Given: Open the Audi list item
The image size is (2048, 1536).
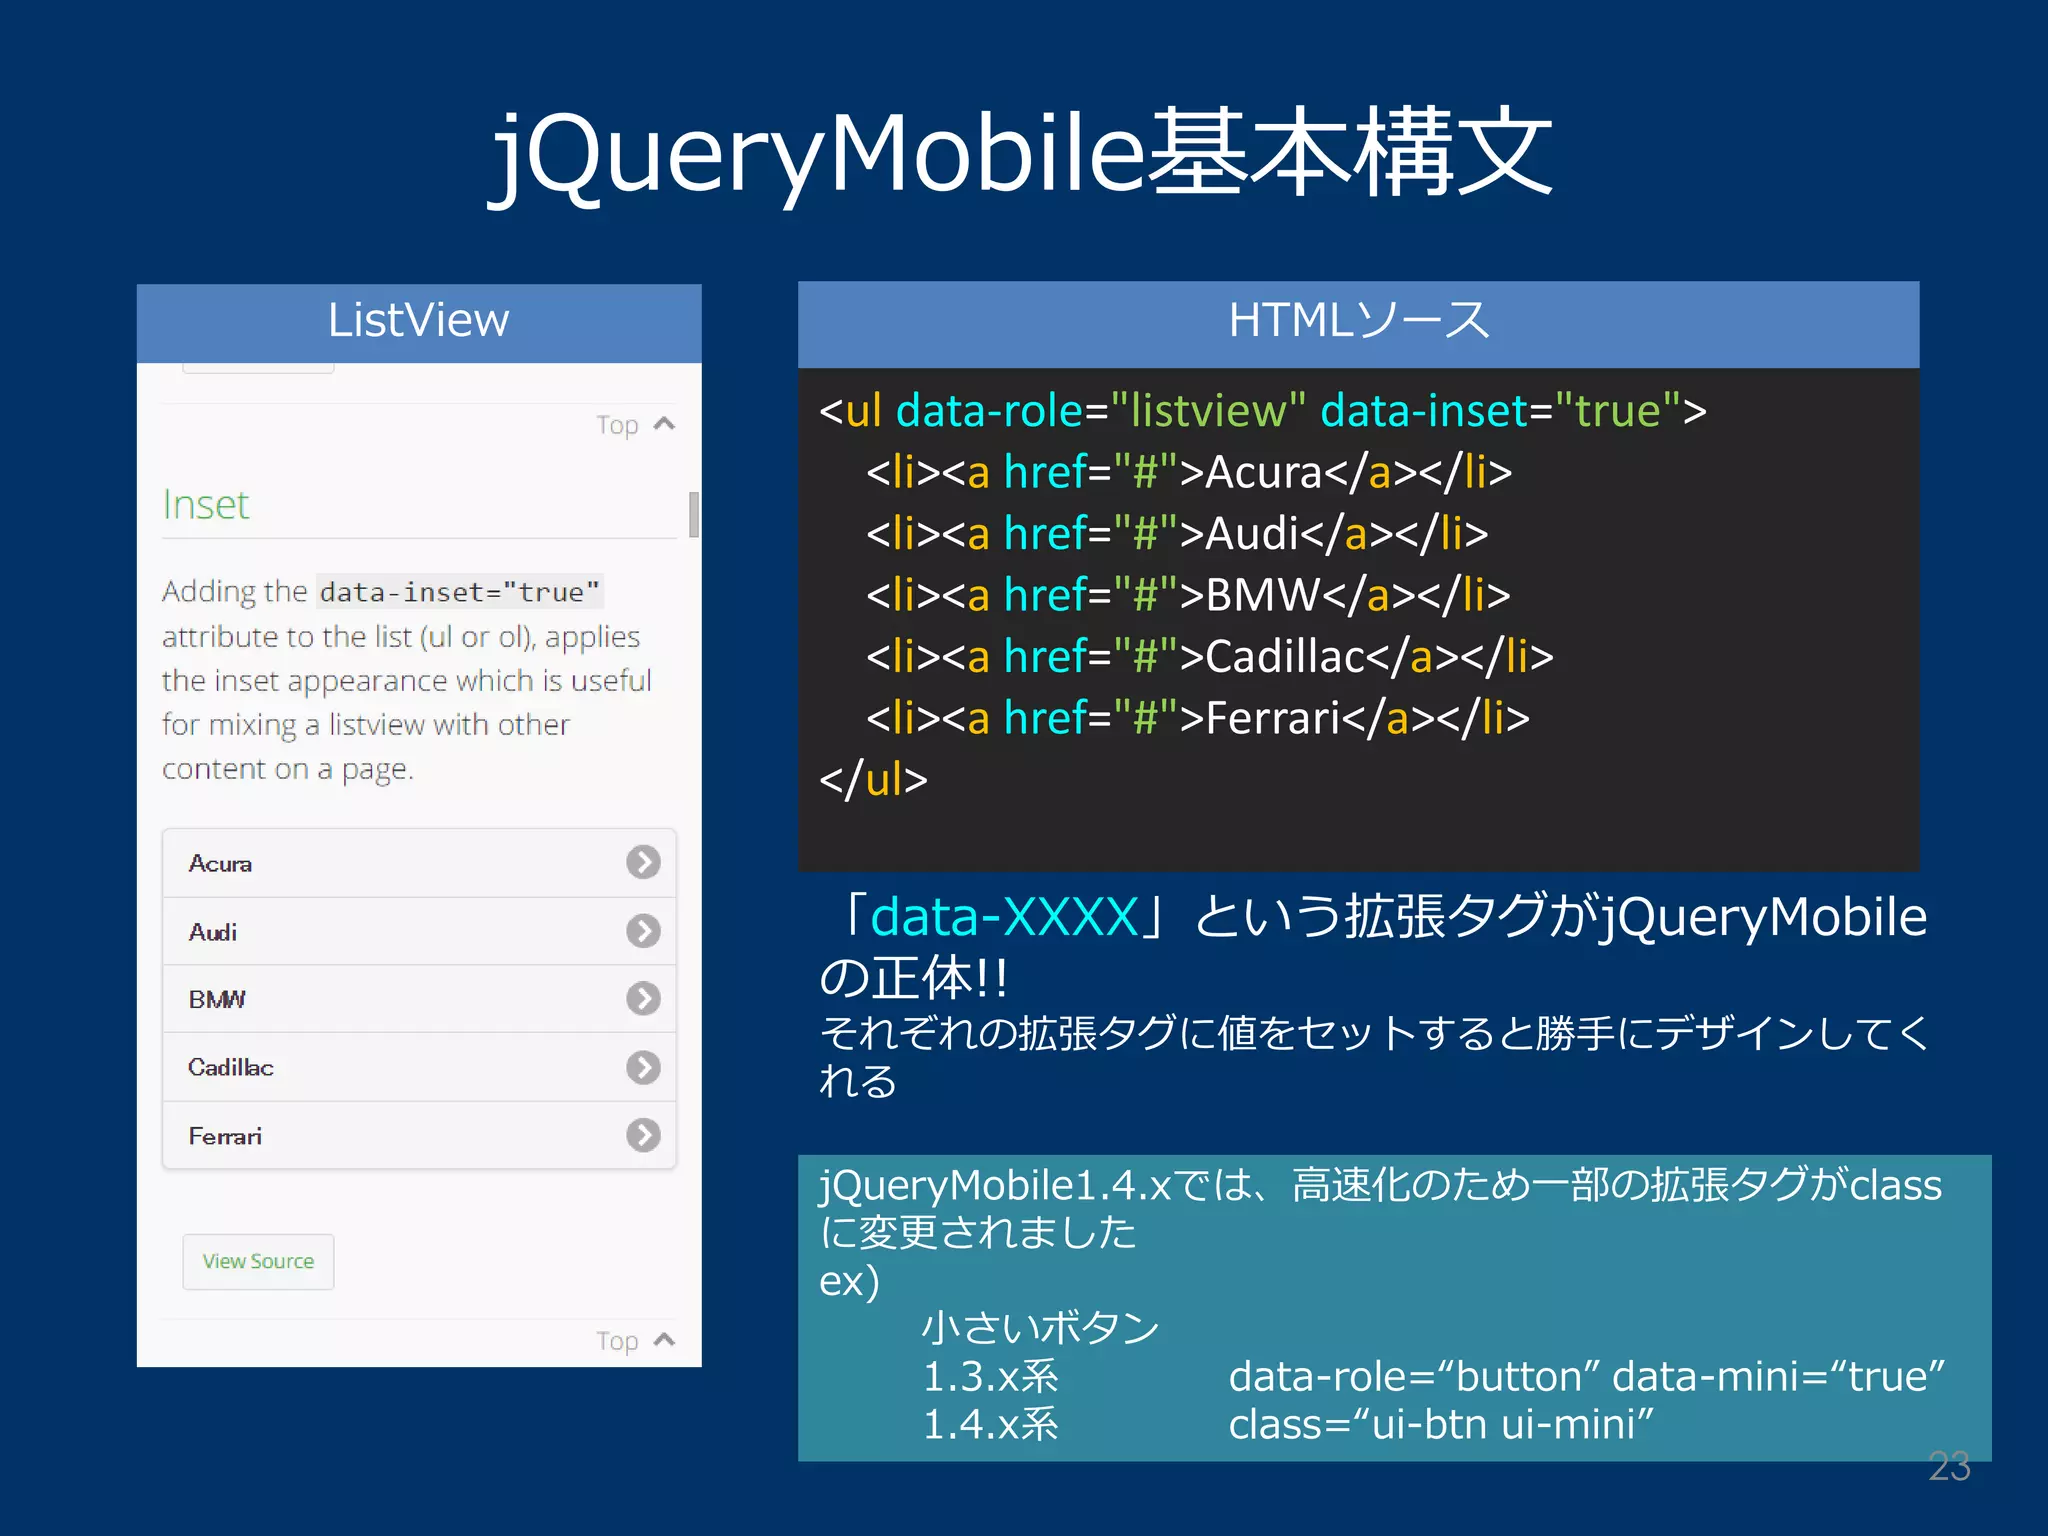Looking at the screenshot, I should click(x=419, y=931).
